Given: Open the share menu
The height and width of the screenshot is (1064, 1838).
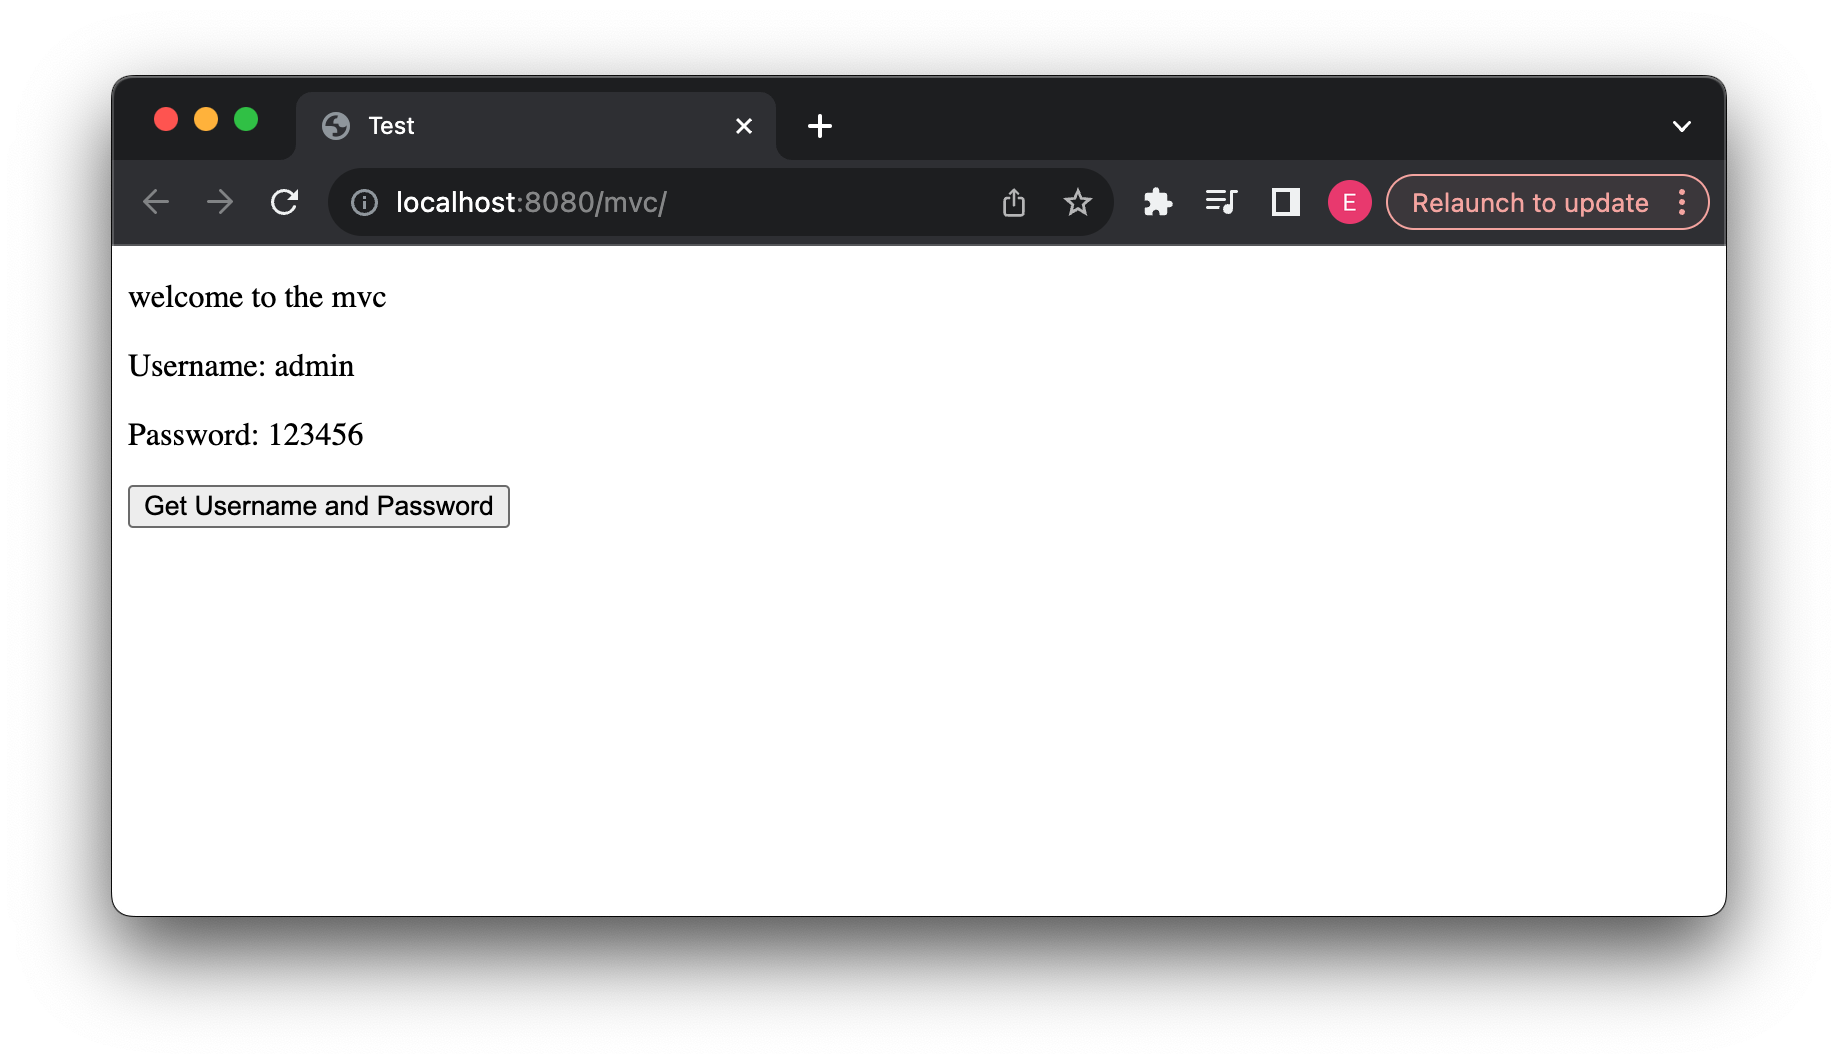Looking at the screenshot, I should [1014, 202].
